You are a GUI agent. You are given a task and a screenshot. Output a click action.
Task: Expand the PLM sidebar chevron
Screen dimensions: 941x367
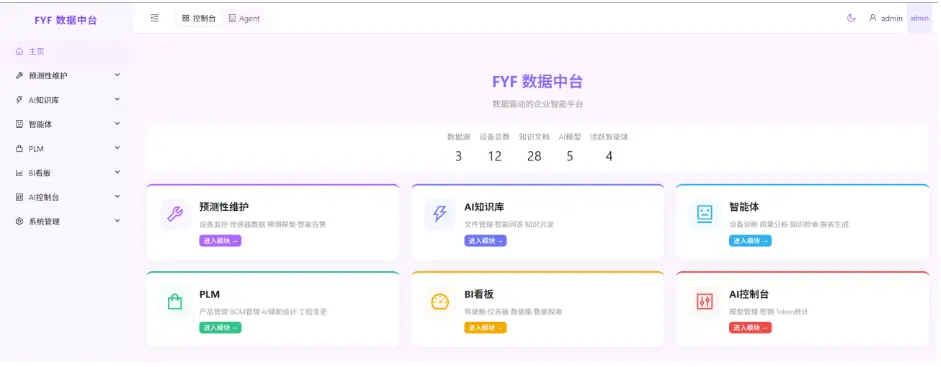coord(117,148)
